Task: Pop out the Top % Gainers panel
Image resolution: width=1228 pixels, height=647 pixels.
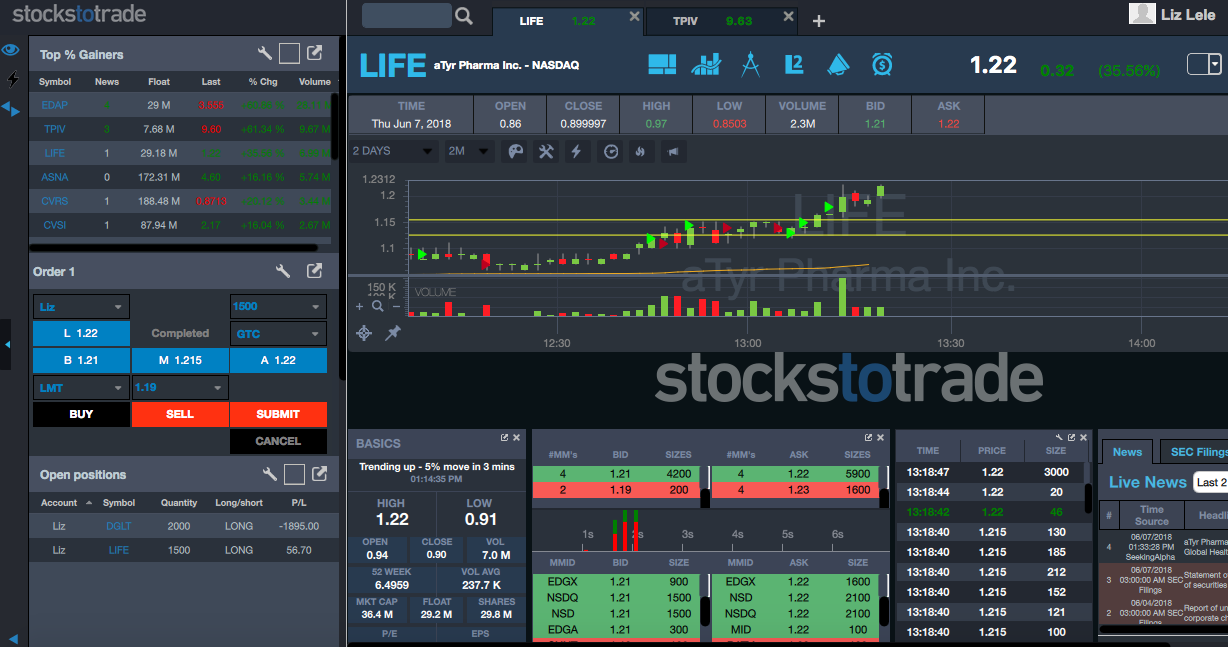Action: point(315,54)
